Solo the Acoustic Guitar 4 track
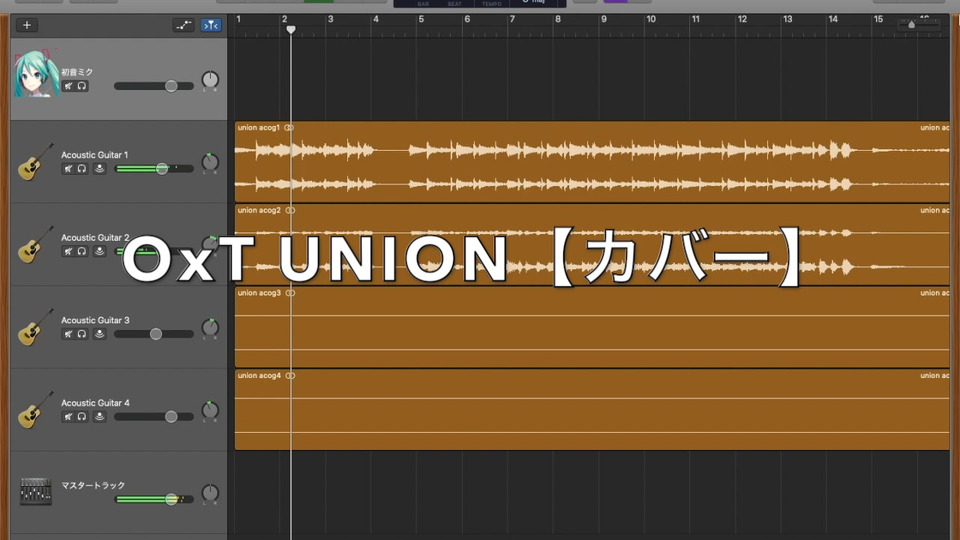Image resolution: width=960 pixels, height=540 pixels. coord(82,417)
